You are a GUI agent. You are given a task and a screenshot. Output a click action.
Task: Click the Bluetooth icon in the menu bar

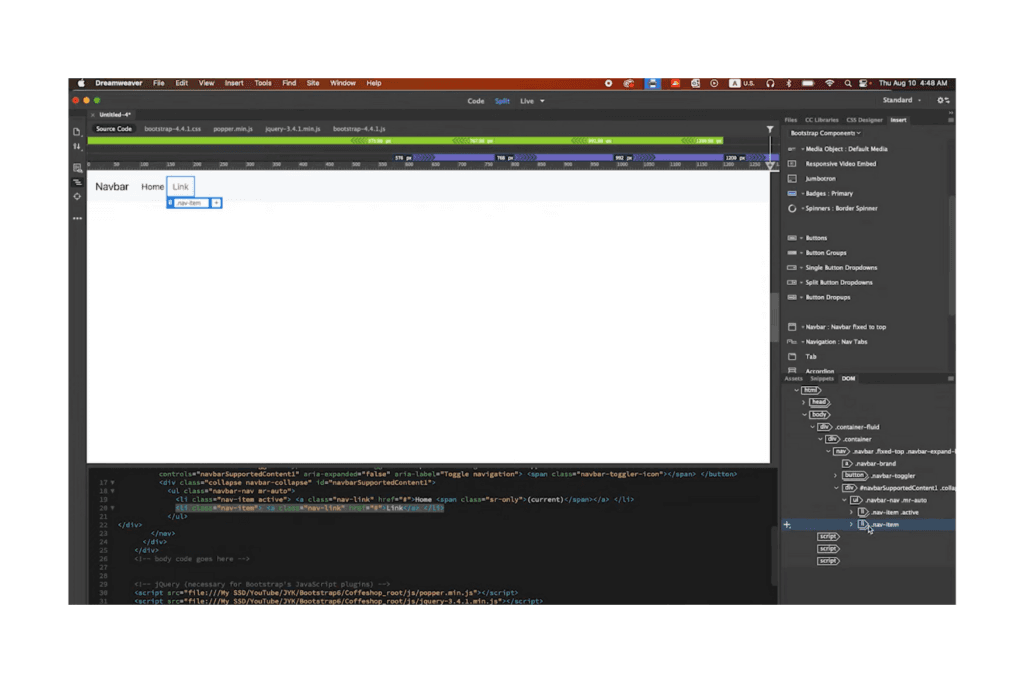pos(788,84)
